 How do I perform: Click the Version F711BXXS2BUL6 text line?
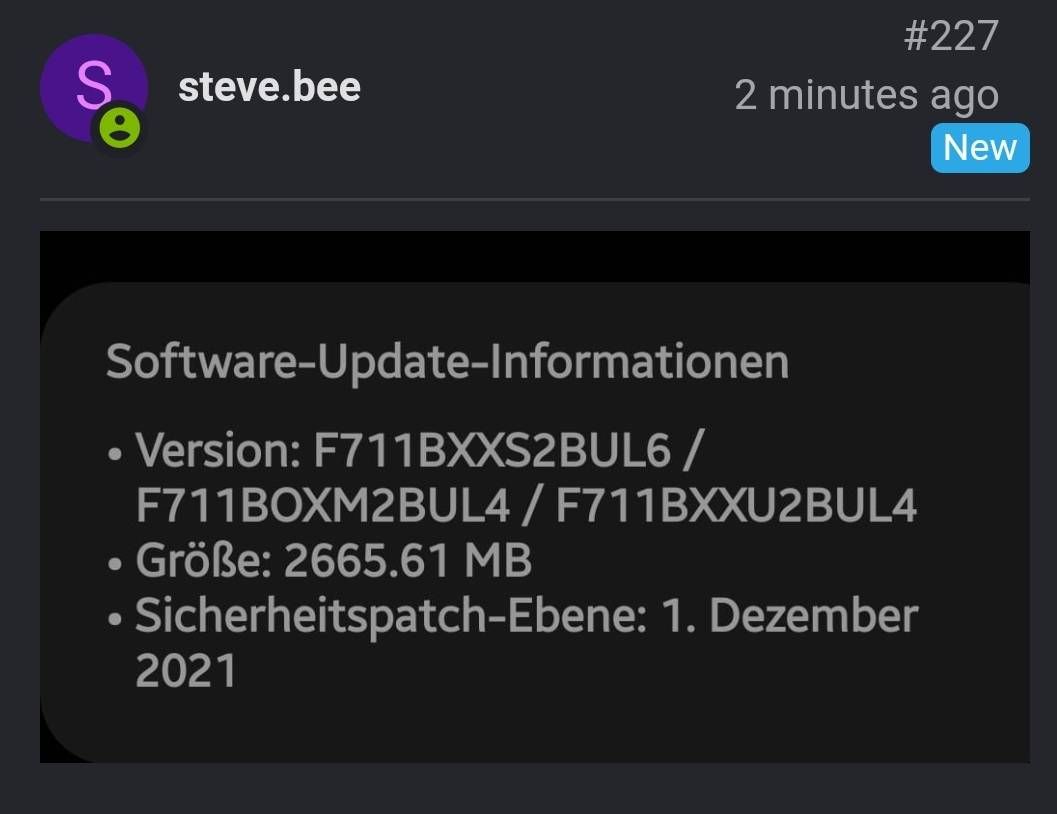click(419, 449)
